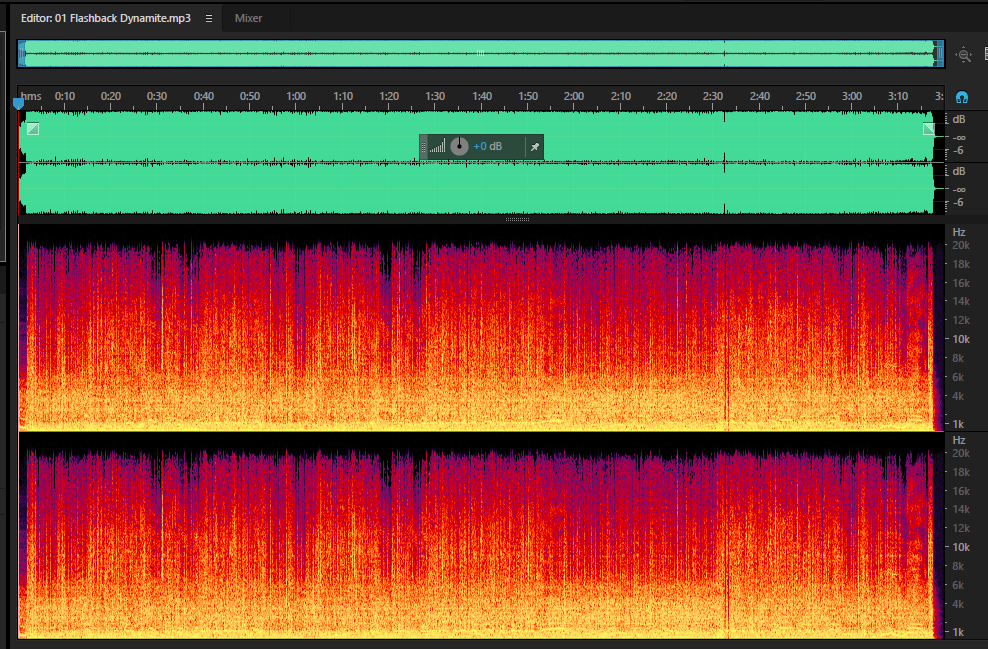Pin the volume HUD with the pushpin icon
The width and height of the screenshot is (988, 649).
(534, 147)
